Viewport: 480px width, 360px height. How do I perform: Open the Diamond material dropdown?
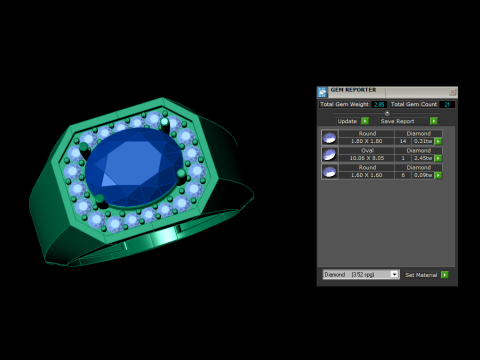coord(395,274)
